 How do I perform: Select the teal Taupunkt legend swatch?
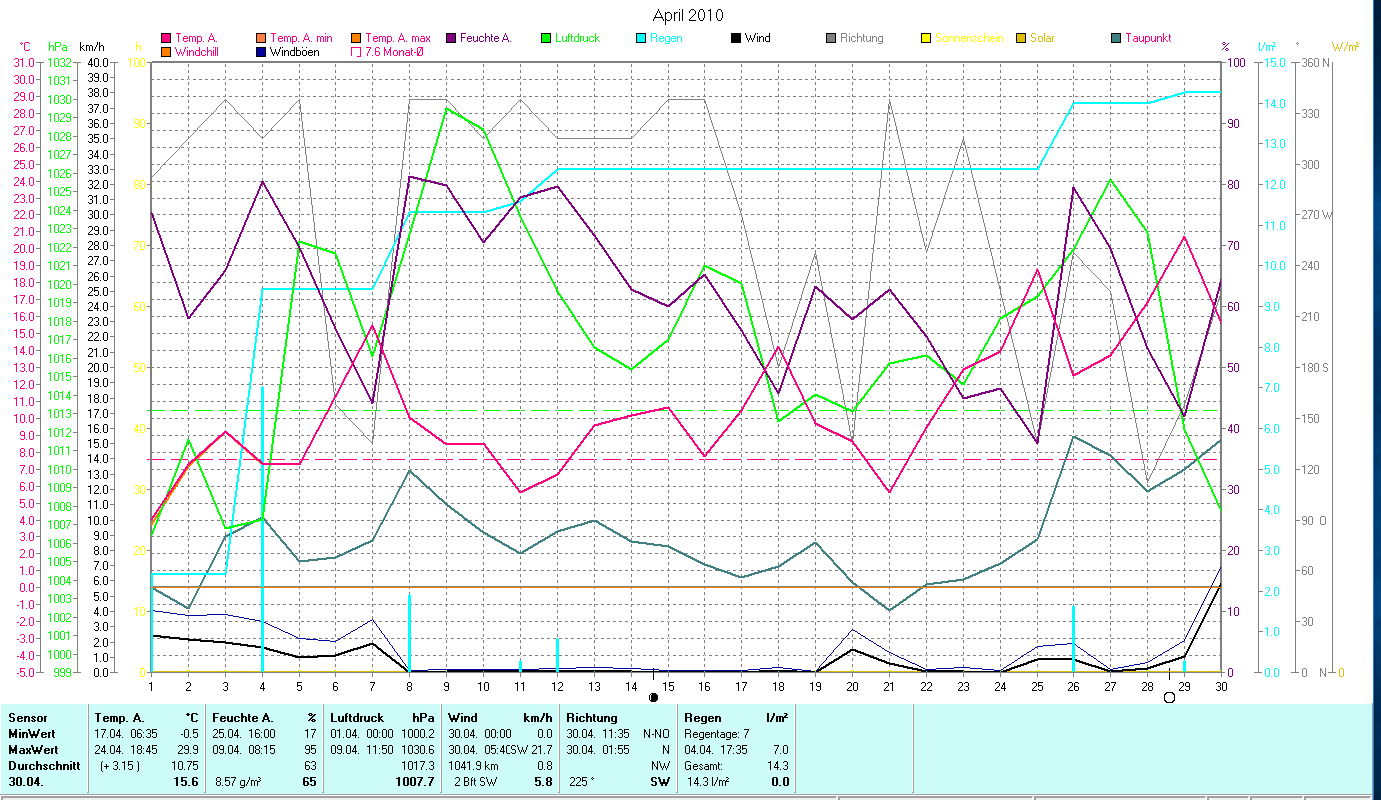coord(1116,38)
